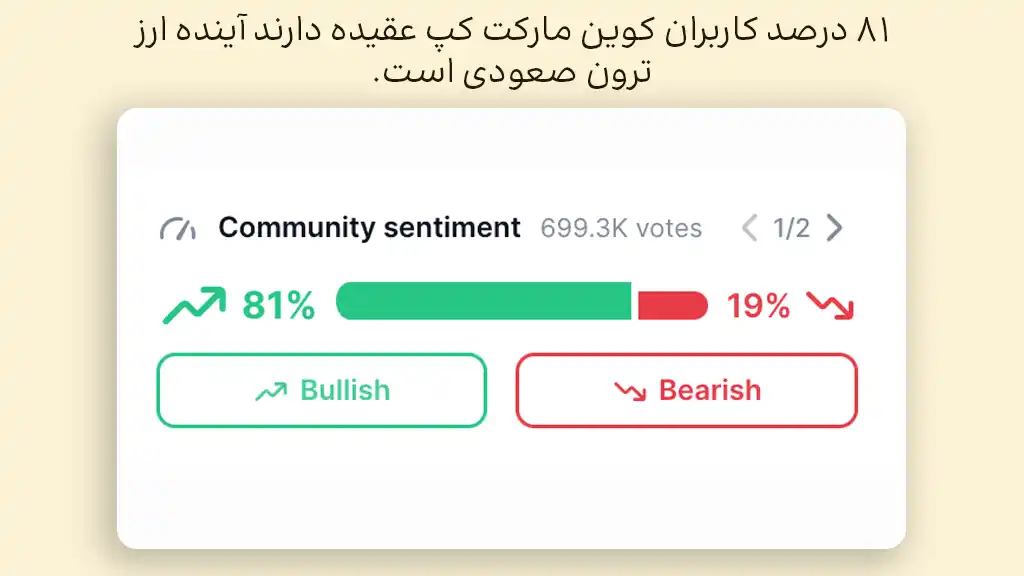1024x576 pixels.
Task: Go back using the left chevron arrow
Action: tap(748, 228)
